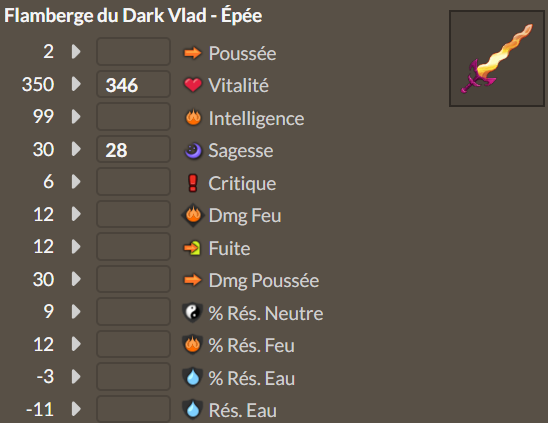Click the empty % Rés. Feu field
The image size is (548, 423).
[x=134, y=344]
